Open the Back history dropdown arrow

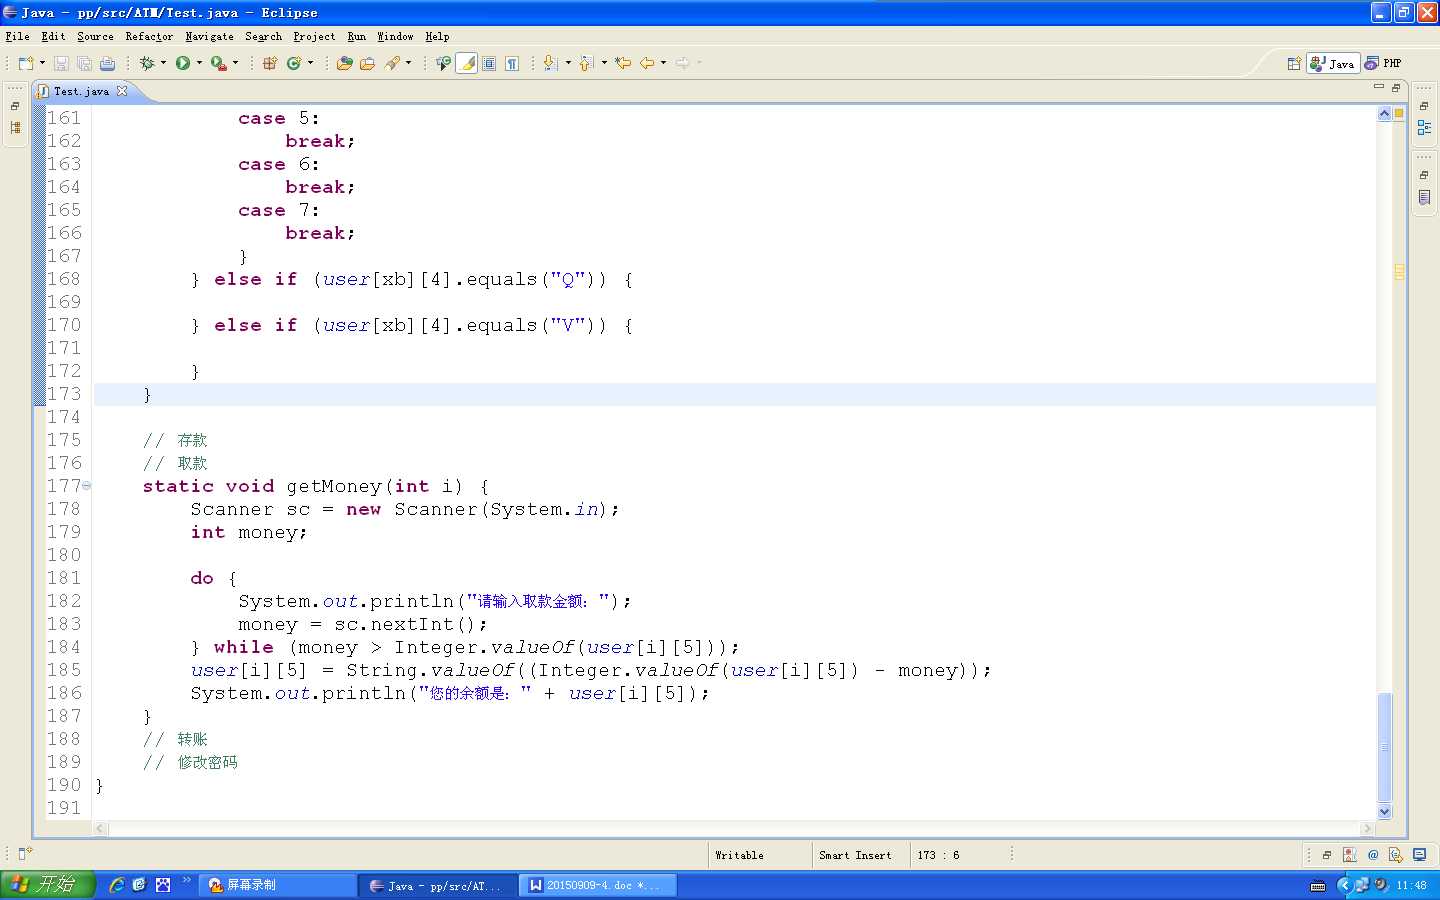(663, 63)
